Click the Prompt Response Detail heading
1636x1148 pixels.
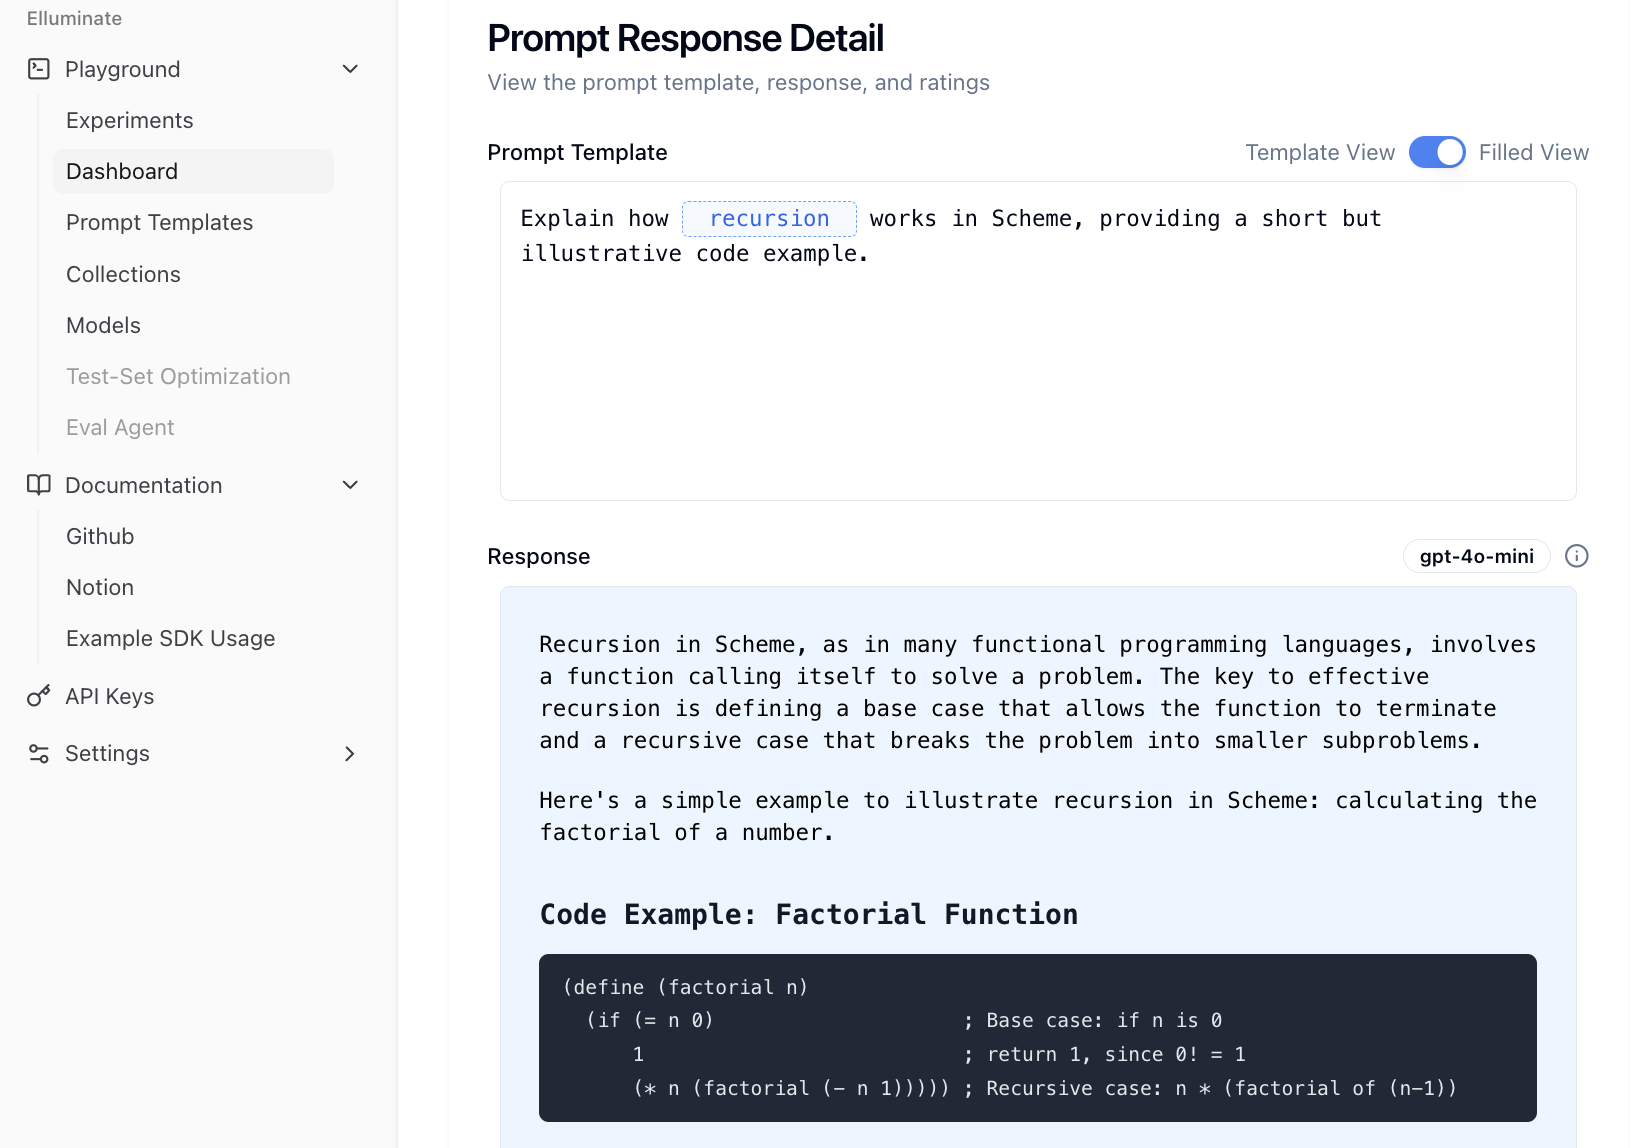tap(686, 38)
